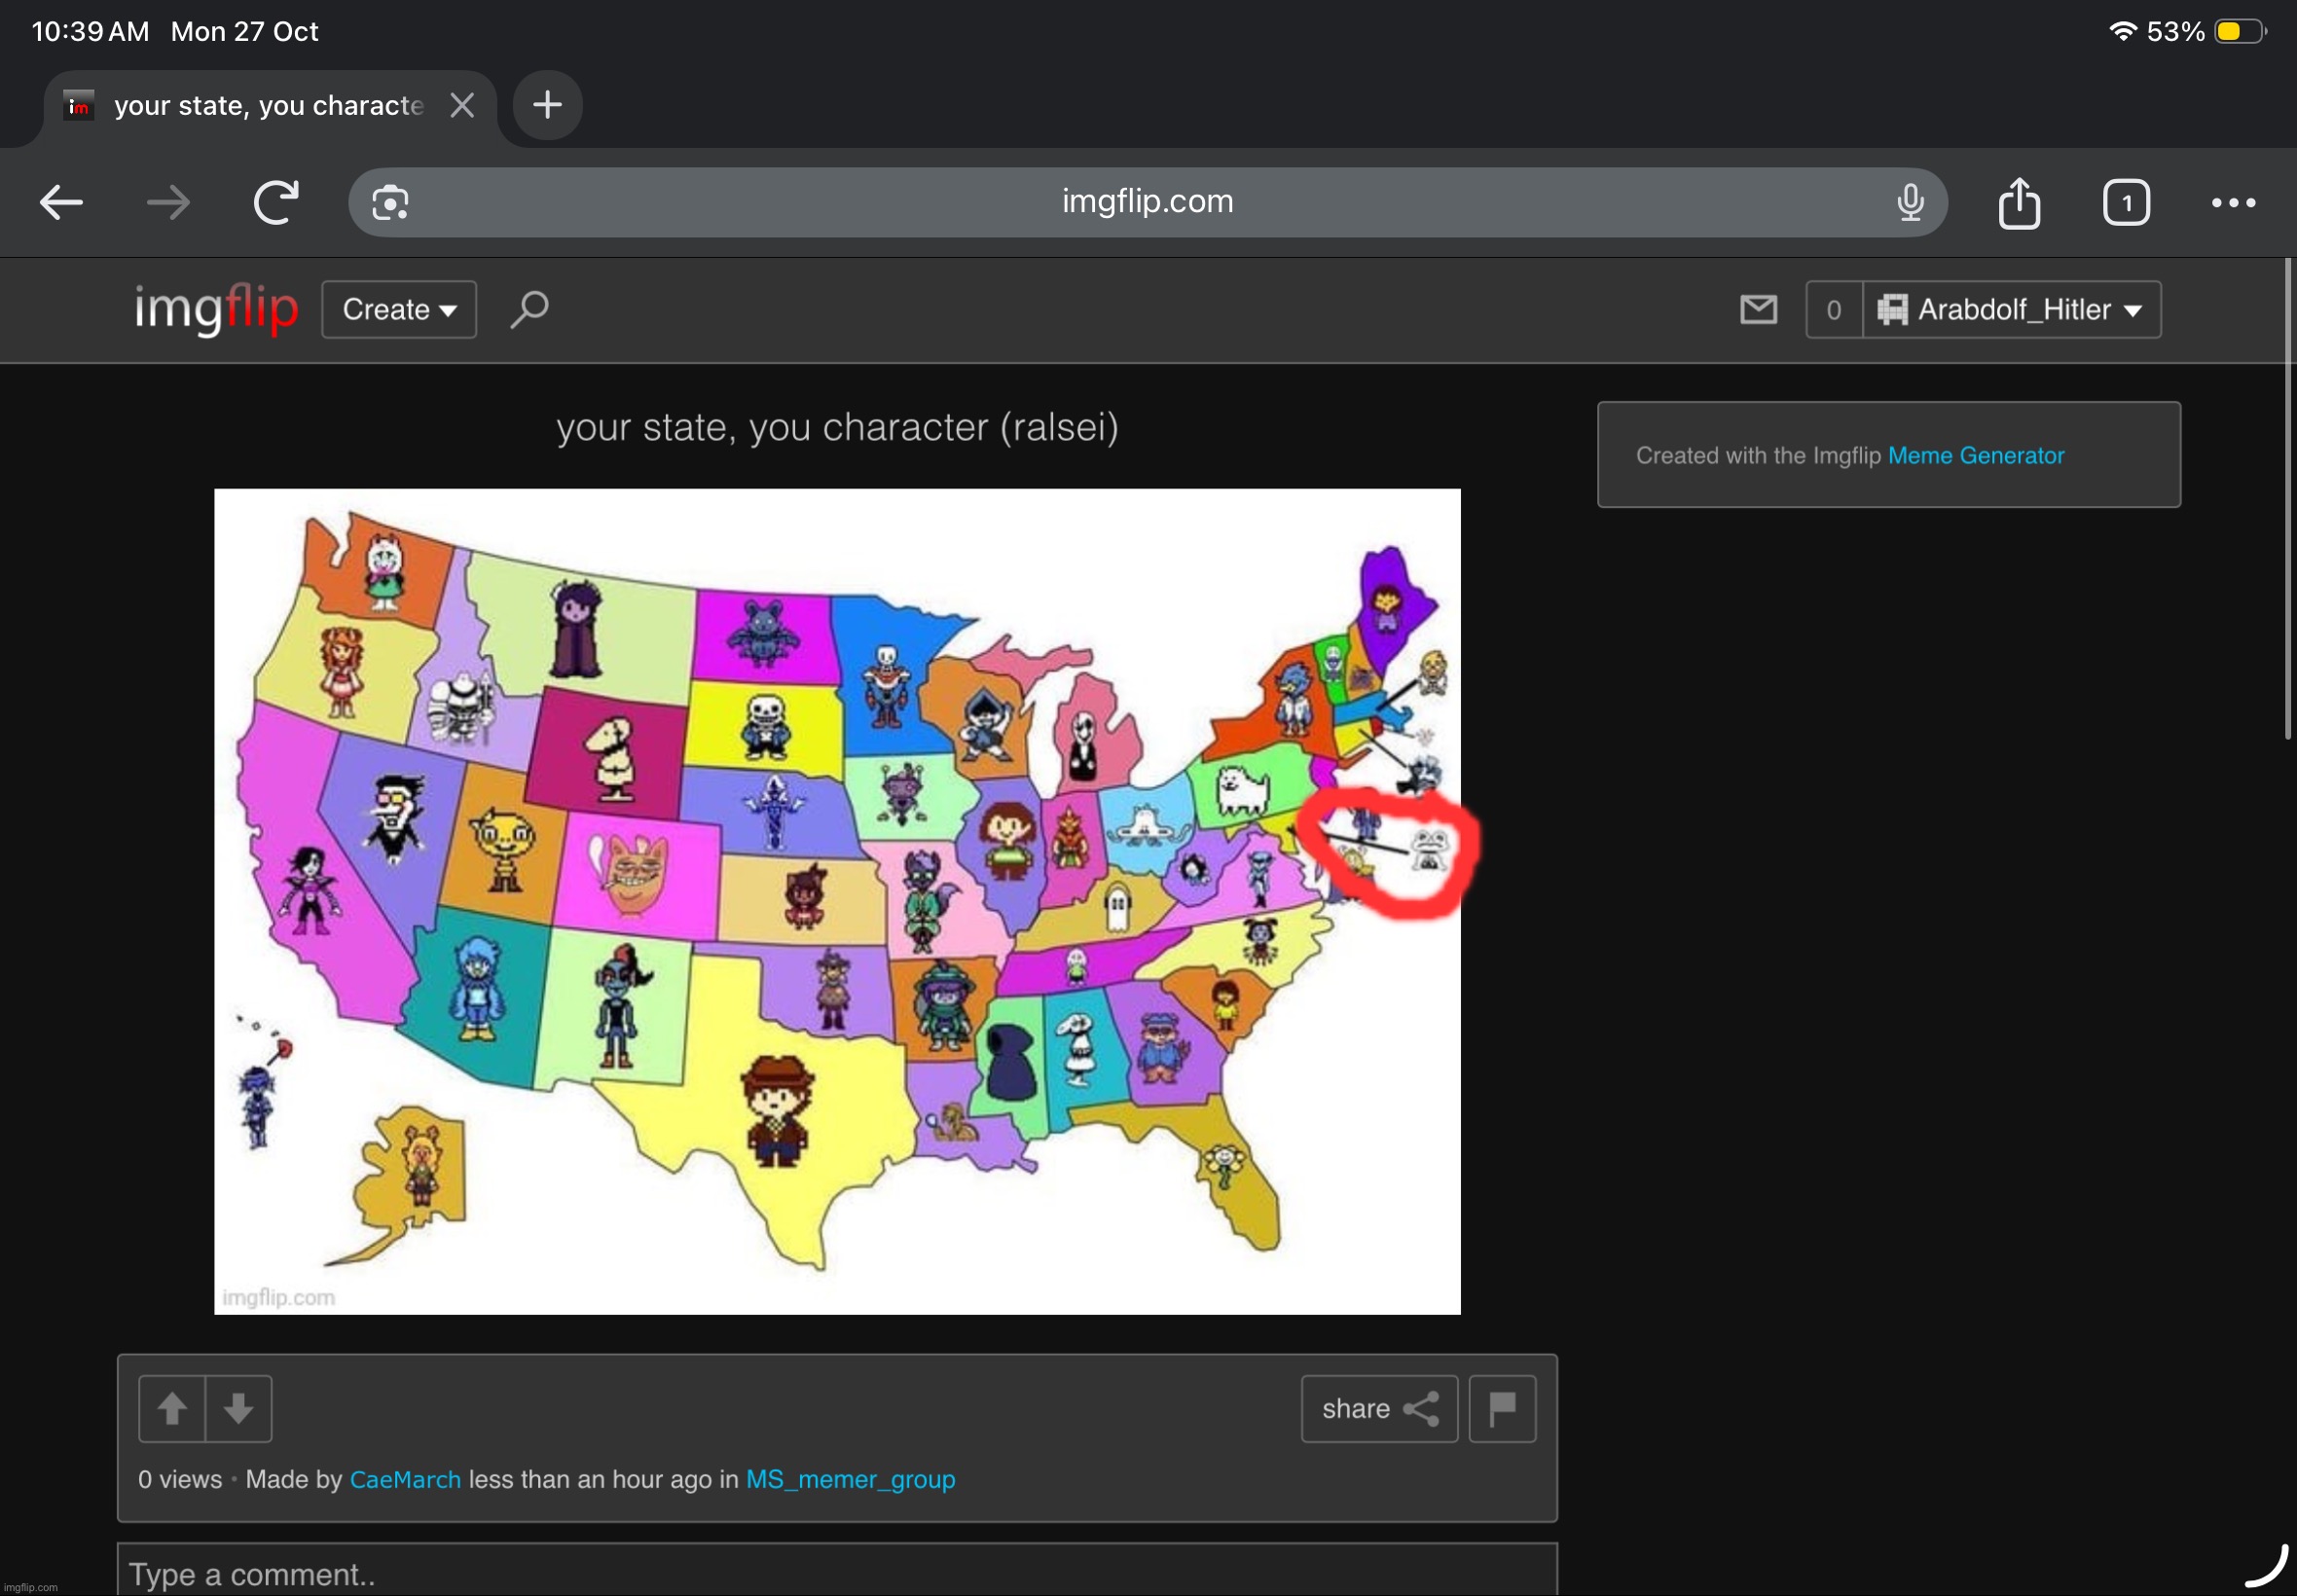This screenshot has height=1596, width=2297.
Task: Open the browser three-dots menu
Action: pyautogui.click(x=2232, y=203)
